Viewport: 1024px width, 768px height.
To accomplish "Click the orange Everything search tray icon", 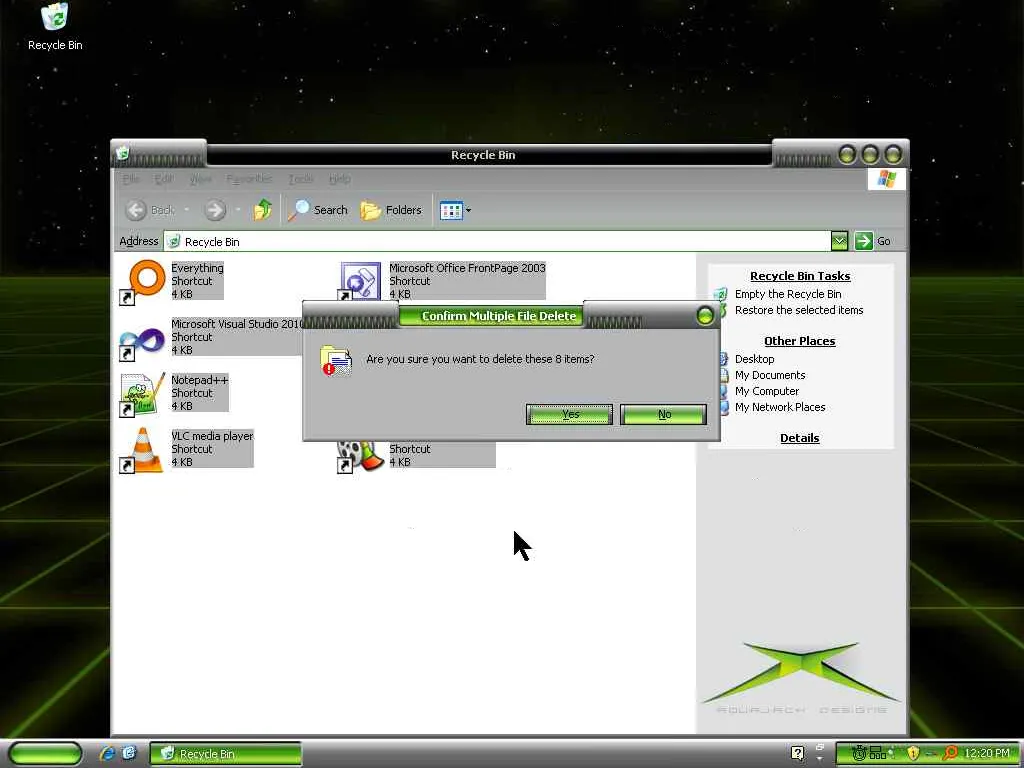I will click(951, 754).
